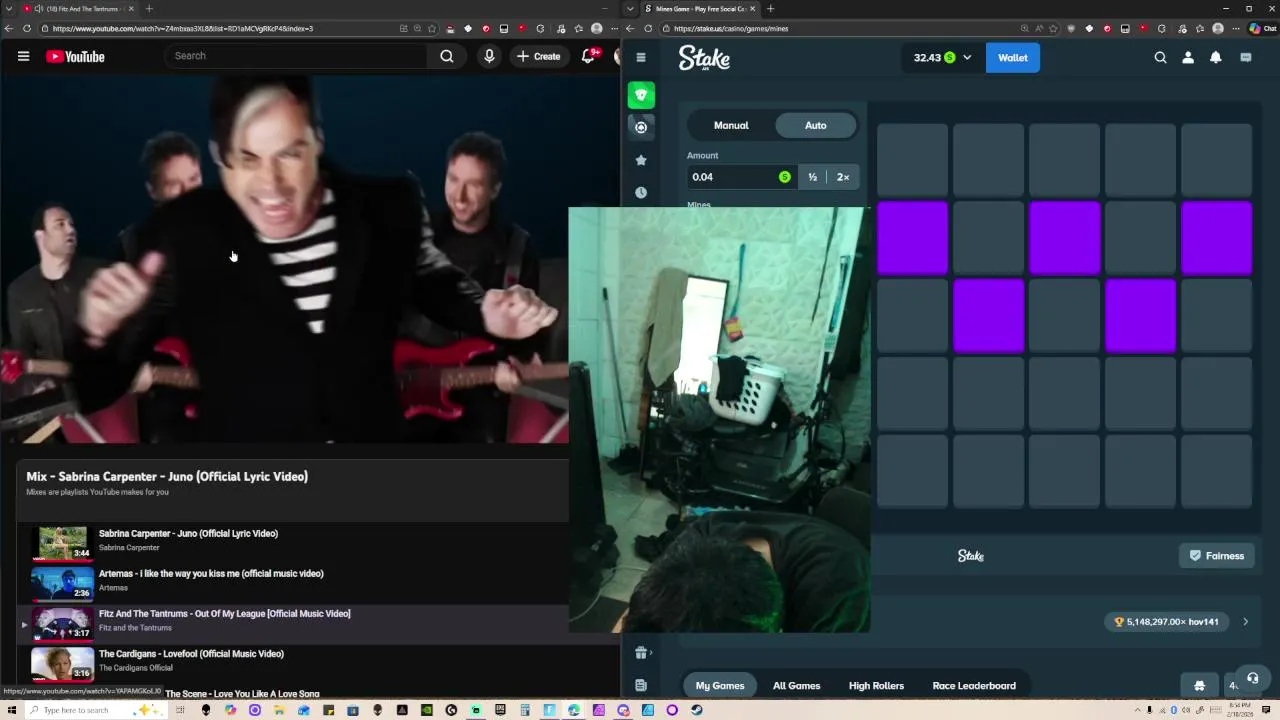Open the All Games tab

pyautogui.click(x=797, y=686)
